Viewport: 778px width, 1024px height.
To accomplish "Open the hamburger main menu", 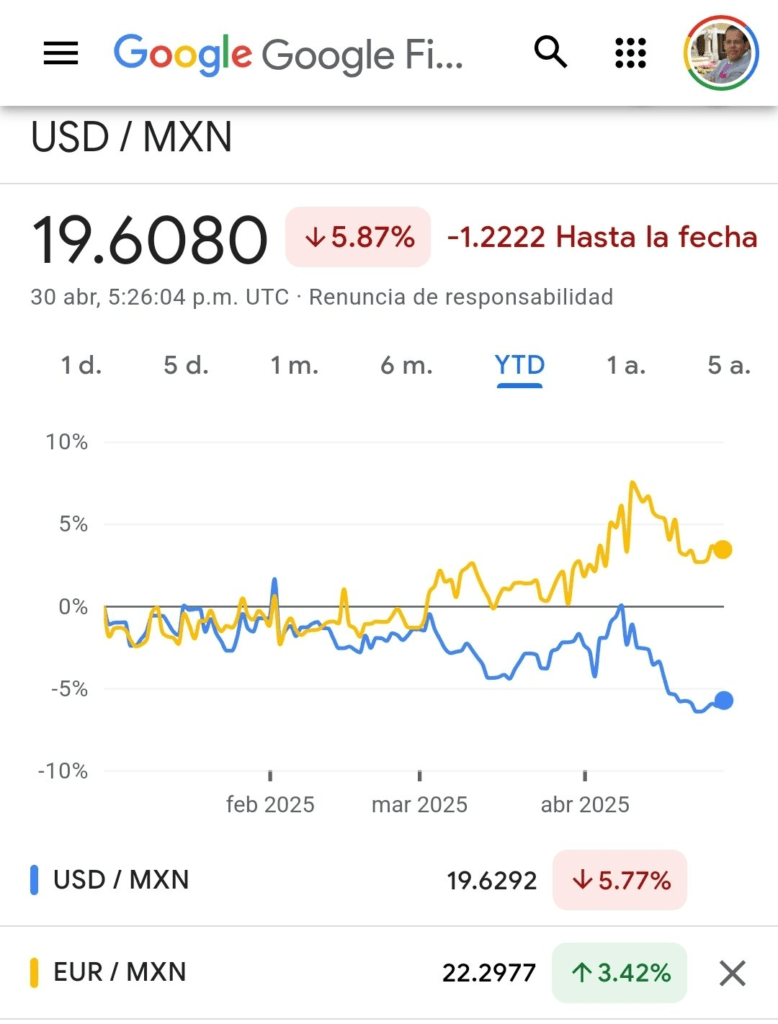I will [x=61, y=53].
